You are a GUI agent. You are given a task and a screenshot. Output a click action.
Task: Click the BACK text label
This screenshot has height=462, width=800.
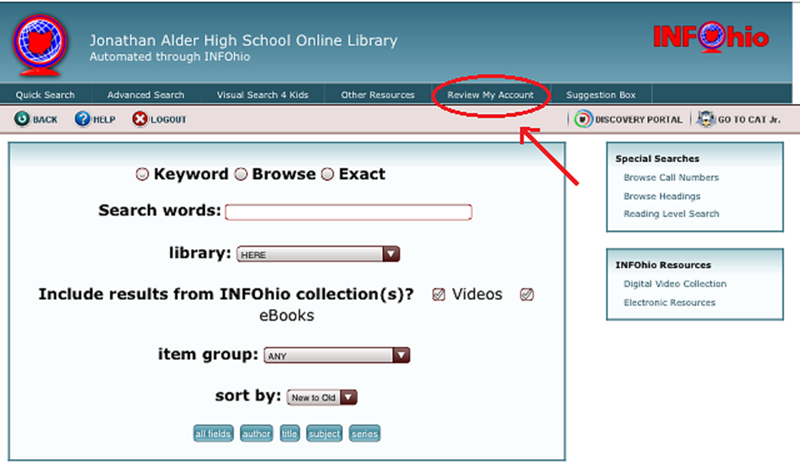coord(45,119)
